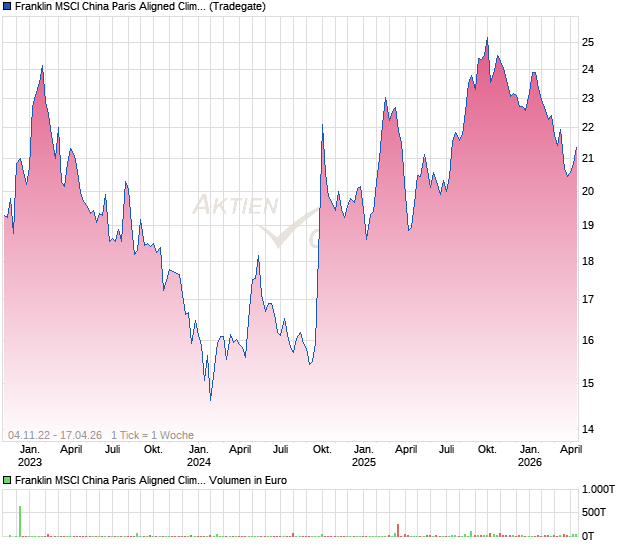The height and width of the screenshot is (546, 620).
Task: Click the date range text '04.11.22 - 17.04.26'
Action: (55, 435)
